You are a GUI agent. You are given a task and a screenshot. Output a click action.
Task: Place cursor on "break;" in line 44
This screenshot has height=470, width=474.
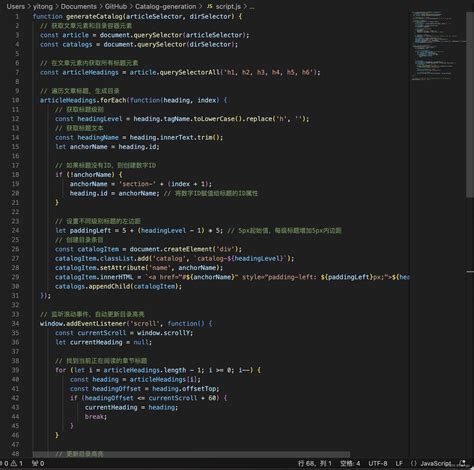(x=96, y=417)
